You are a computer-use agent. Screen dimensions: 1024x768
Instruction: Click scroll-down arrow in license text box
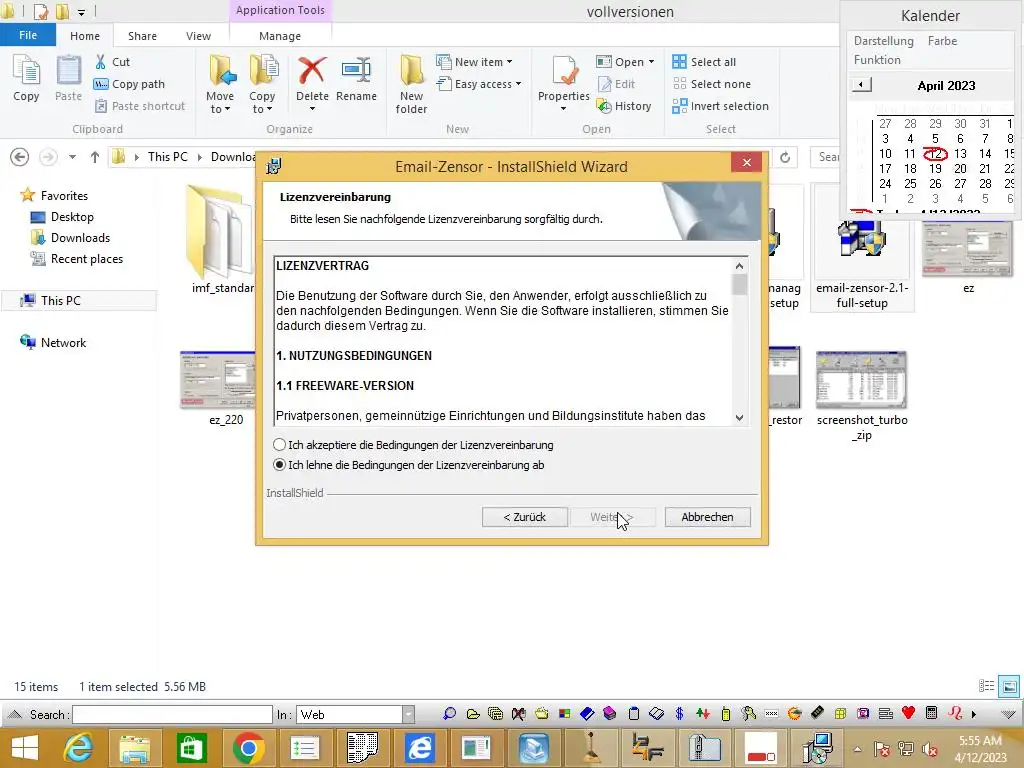point(739,418)
